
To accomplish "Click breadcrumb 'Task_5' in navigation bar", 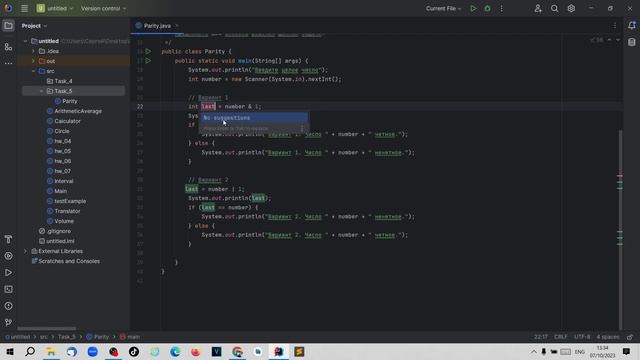I will point(67,337).
